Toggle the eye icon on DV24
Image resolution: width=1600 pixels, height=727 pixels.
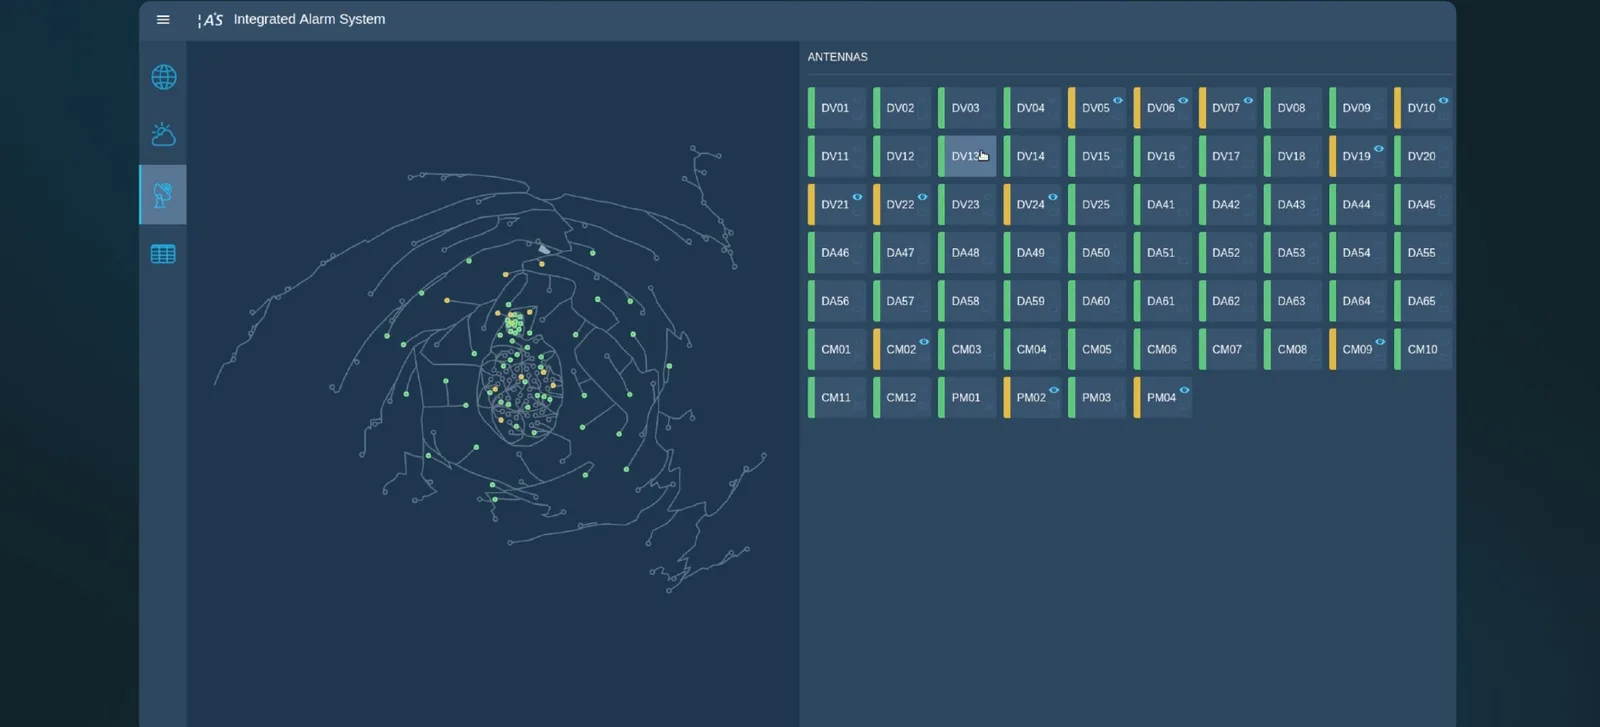coord(1052,197)
